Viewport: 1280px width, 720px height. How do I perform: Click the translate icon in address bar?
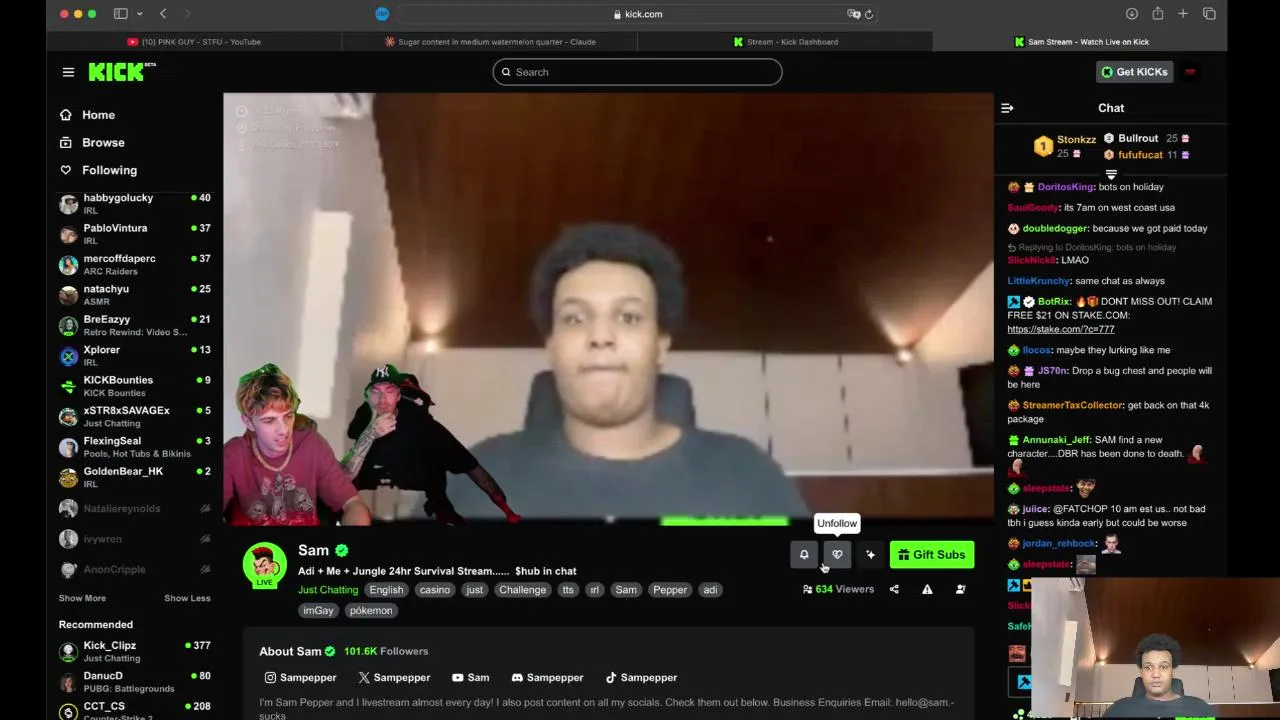853,14
